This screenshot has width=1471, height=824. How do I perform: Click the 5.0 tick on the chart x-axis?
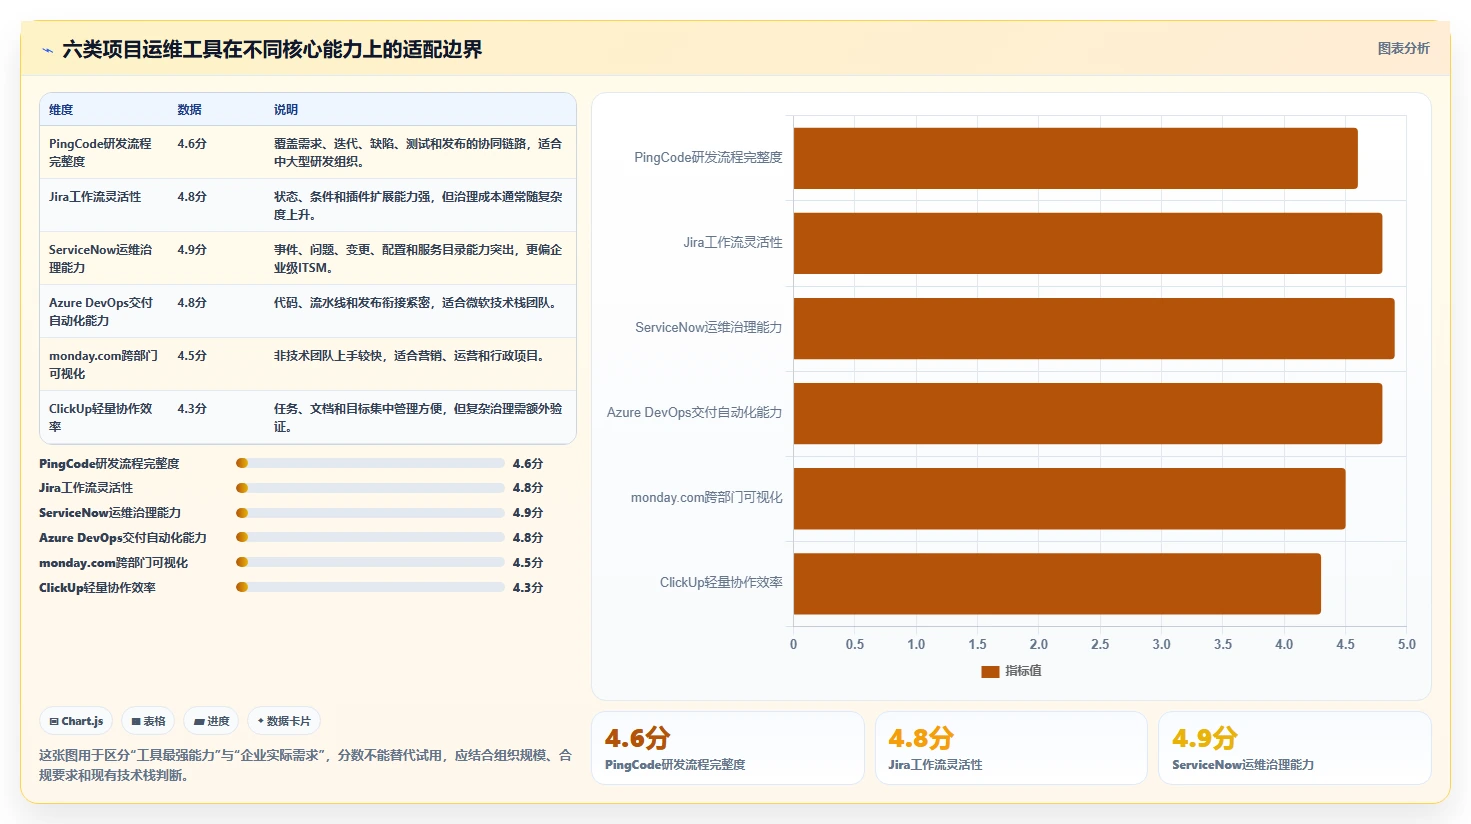(1406, 644)
